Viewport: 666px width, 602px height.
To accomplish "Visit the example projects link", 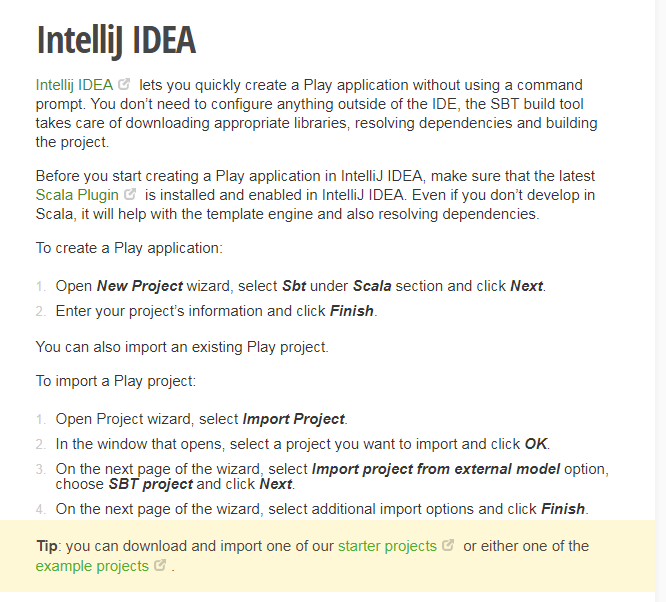I will pyautogui.click(x=91, y=566).
